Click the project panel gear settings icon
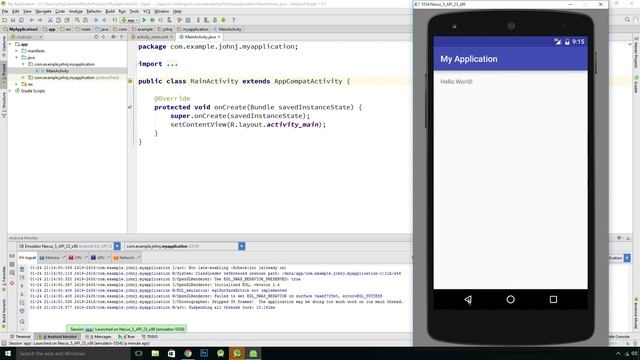640x360 pixels. 113,37
